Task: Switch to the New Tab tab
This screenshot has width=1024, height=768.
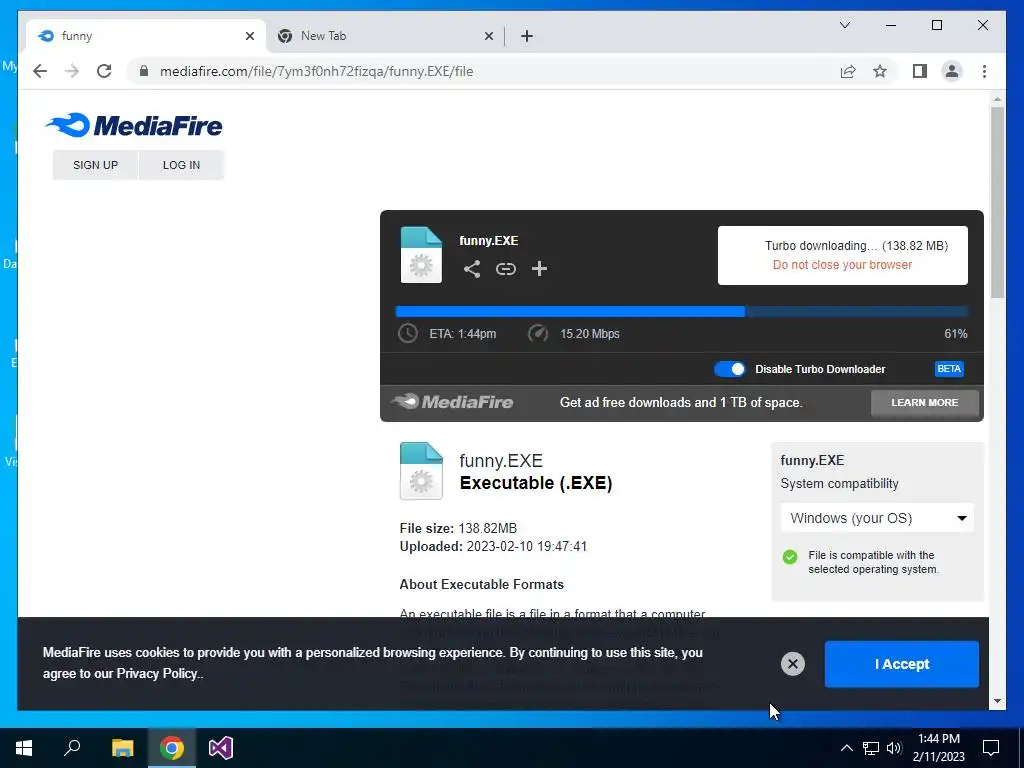Action: (384, 36)
